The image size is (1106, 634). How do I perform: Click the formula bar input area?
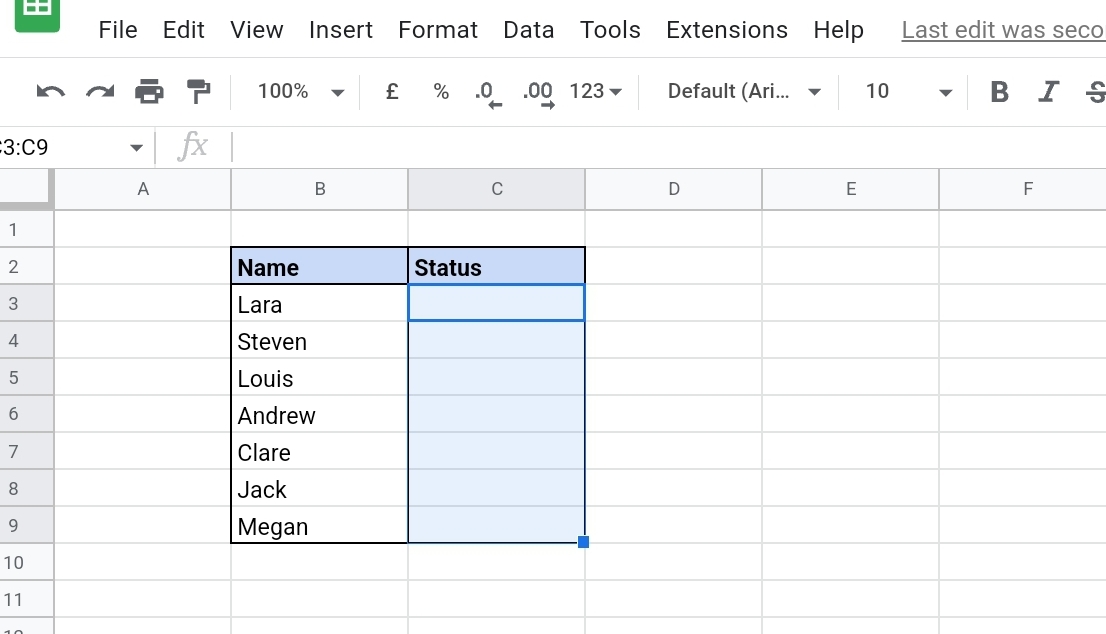click(x=500, y=147)
